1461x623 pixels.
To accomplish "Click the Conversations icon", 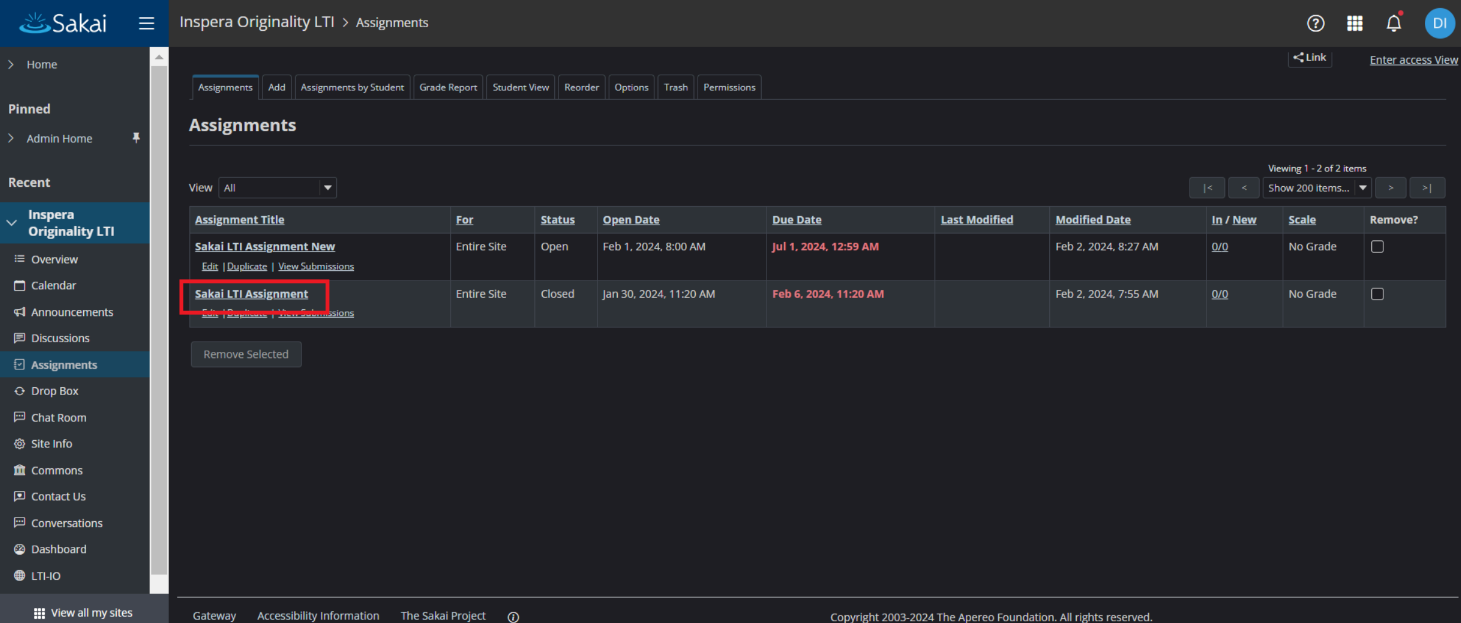I will click(19, 523).
